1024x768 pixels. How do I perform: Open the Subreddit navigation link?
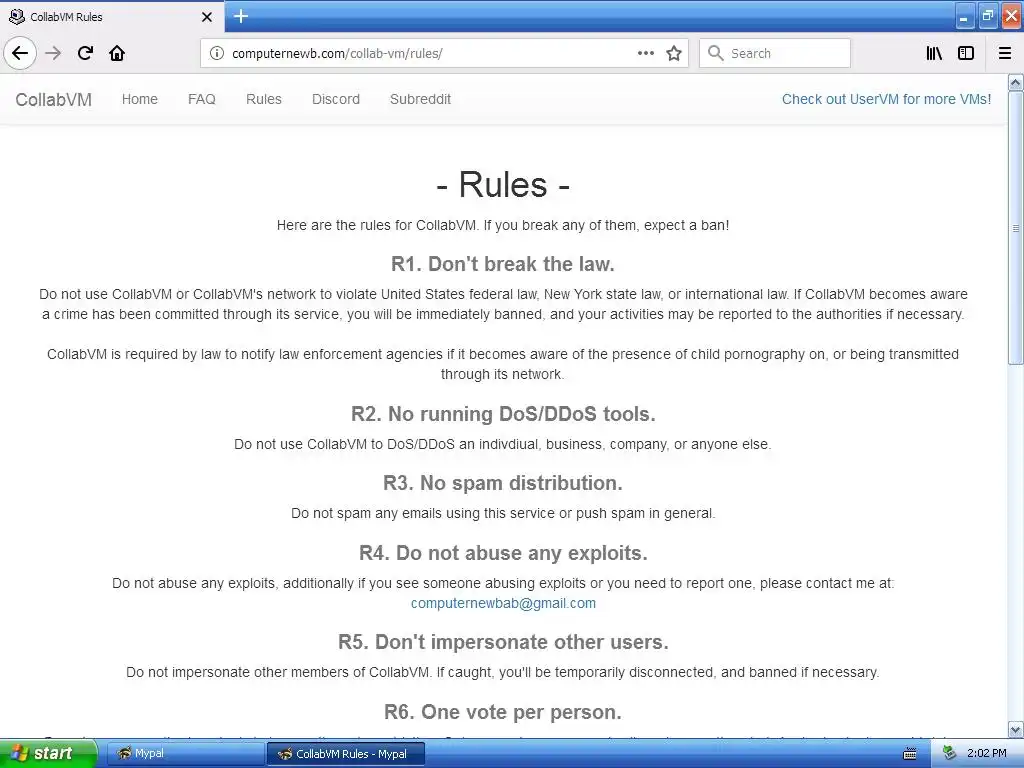421,99
